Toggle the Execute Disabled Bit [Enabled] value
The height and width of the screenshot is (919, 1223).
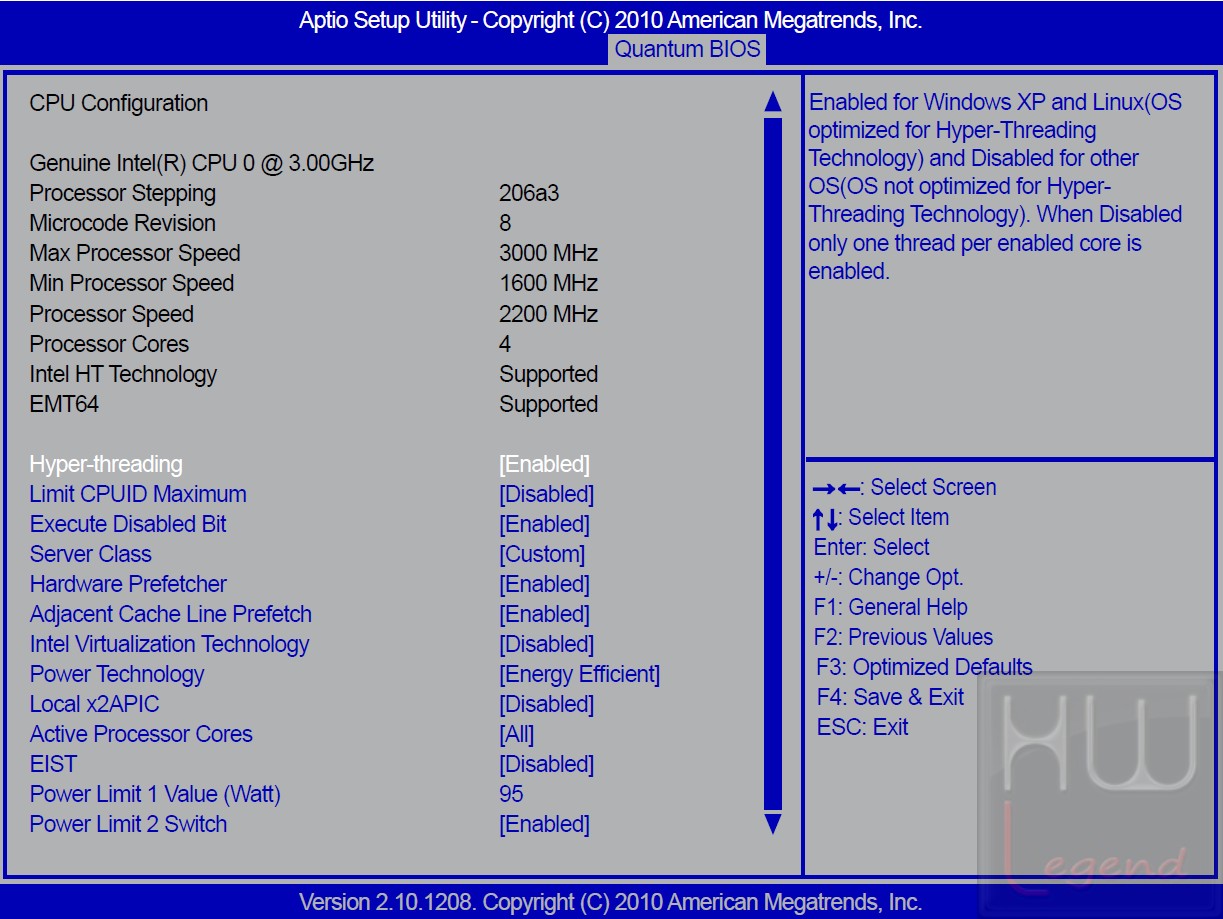[544, 524]
